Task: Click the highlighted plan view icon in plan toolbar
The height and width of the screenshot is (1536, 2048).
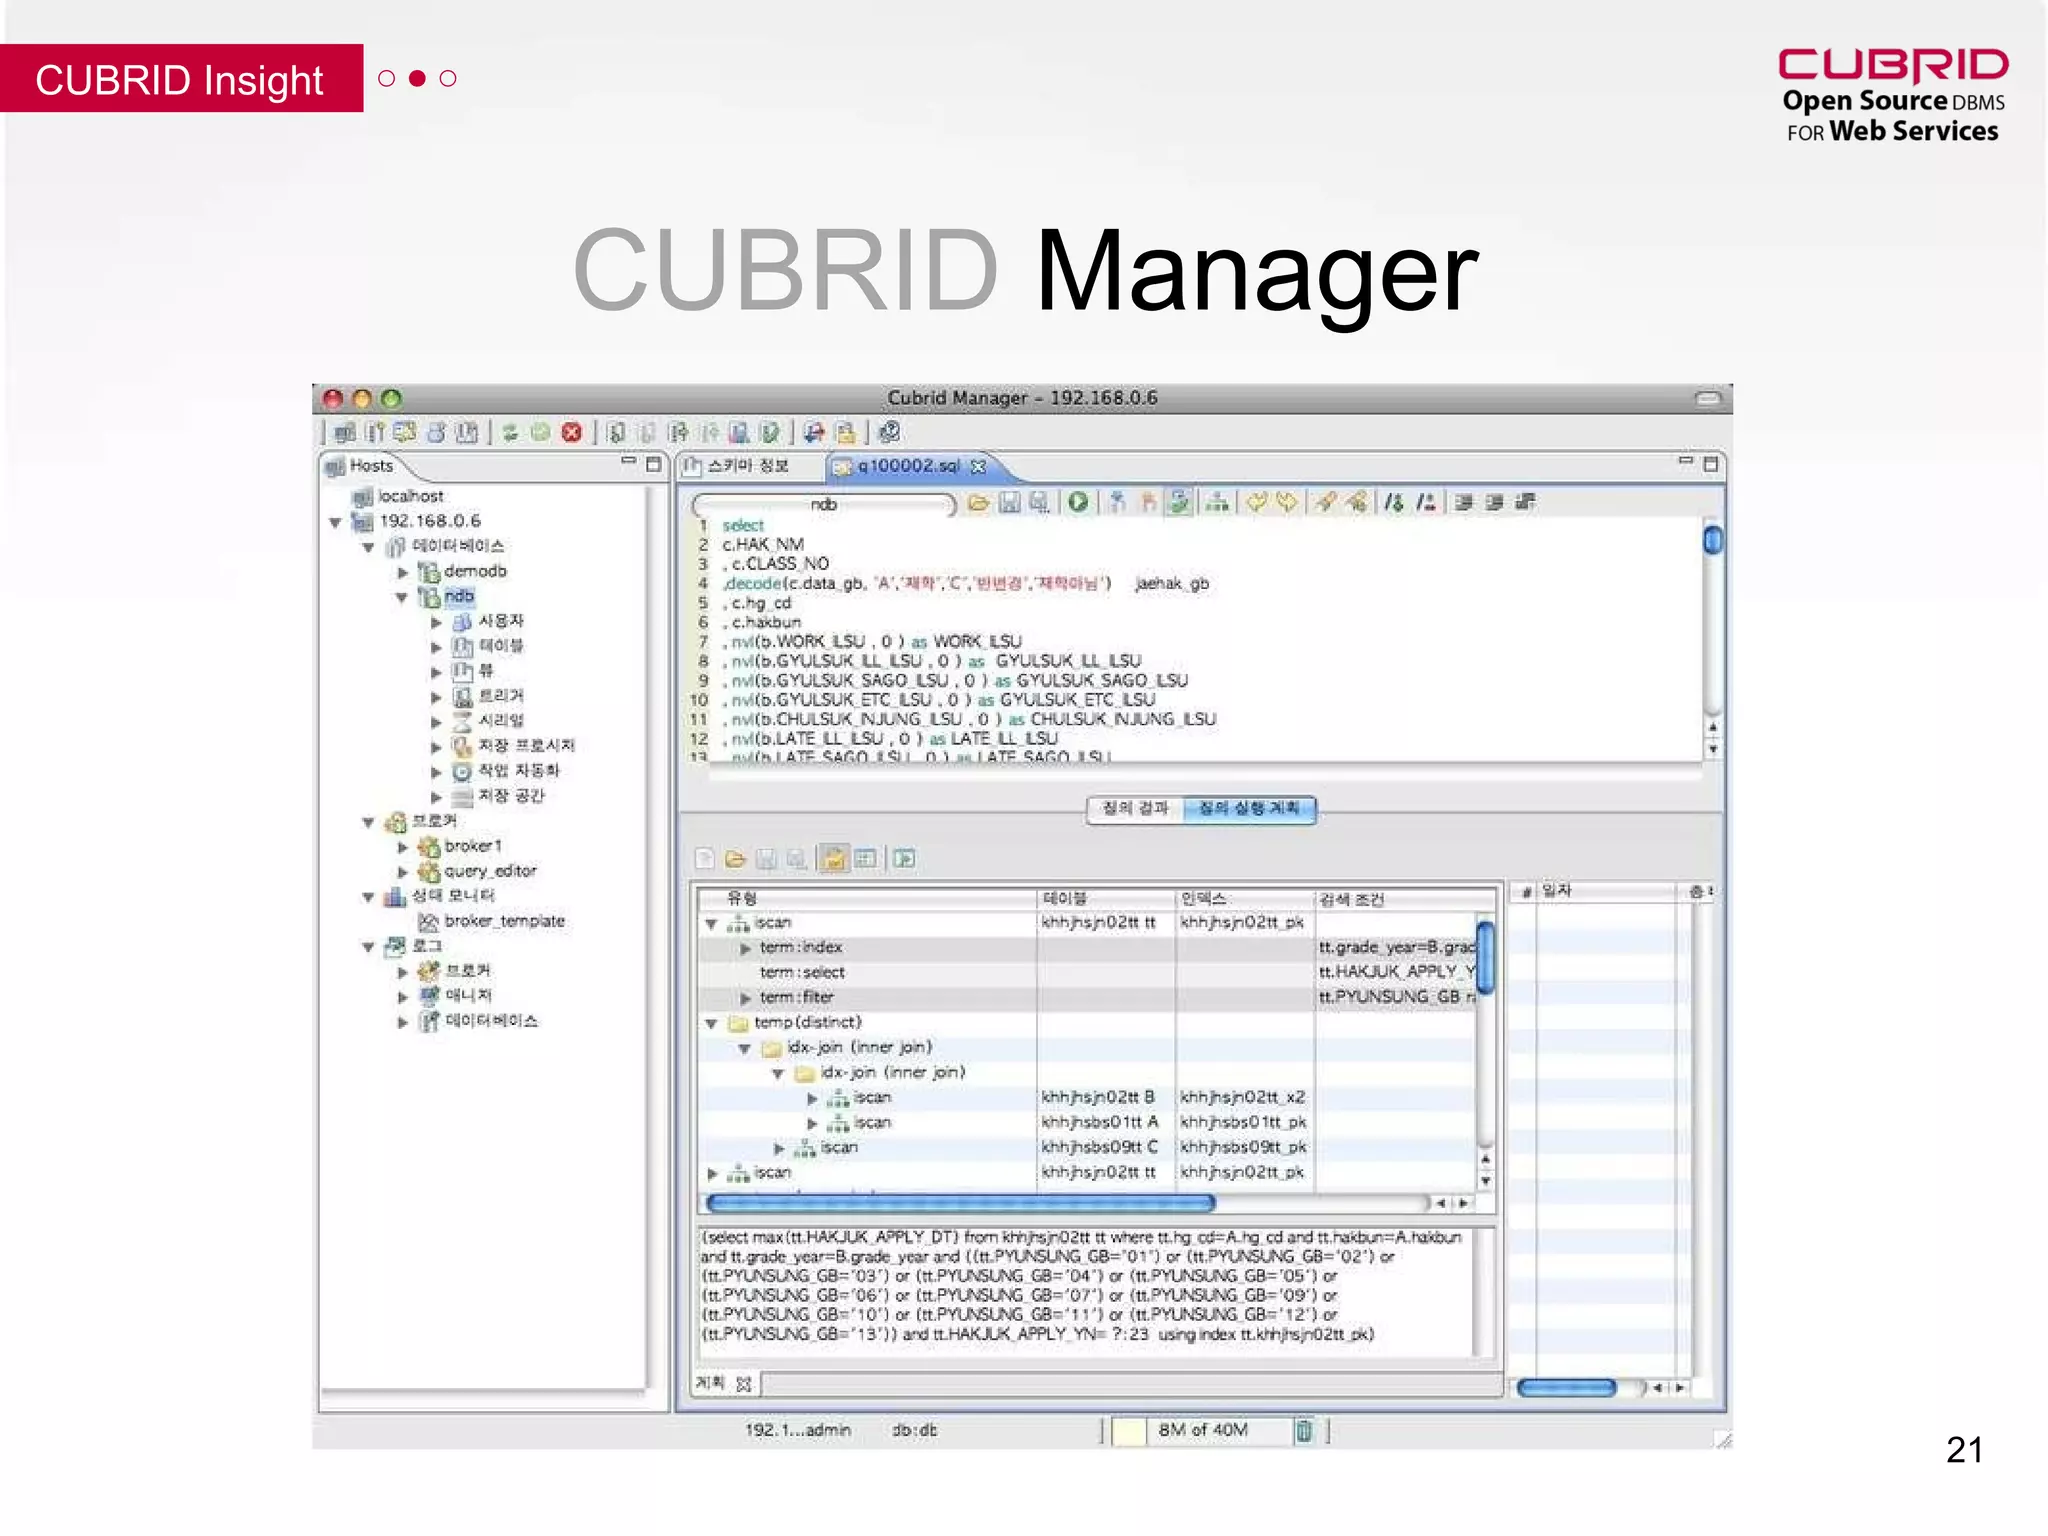Action: coord(833,859)
